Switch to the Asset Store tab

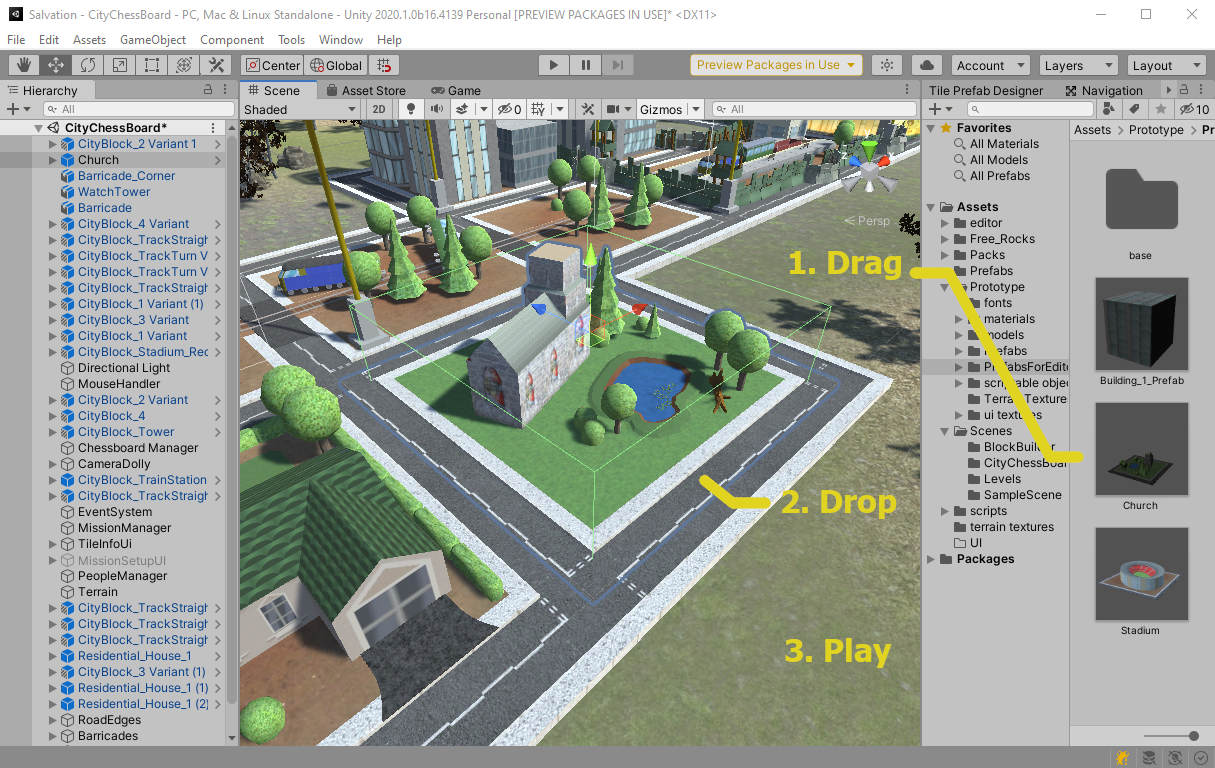[365, 90]
